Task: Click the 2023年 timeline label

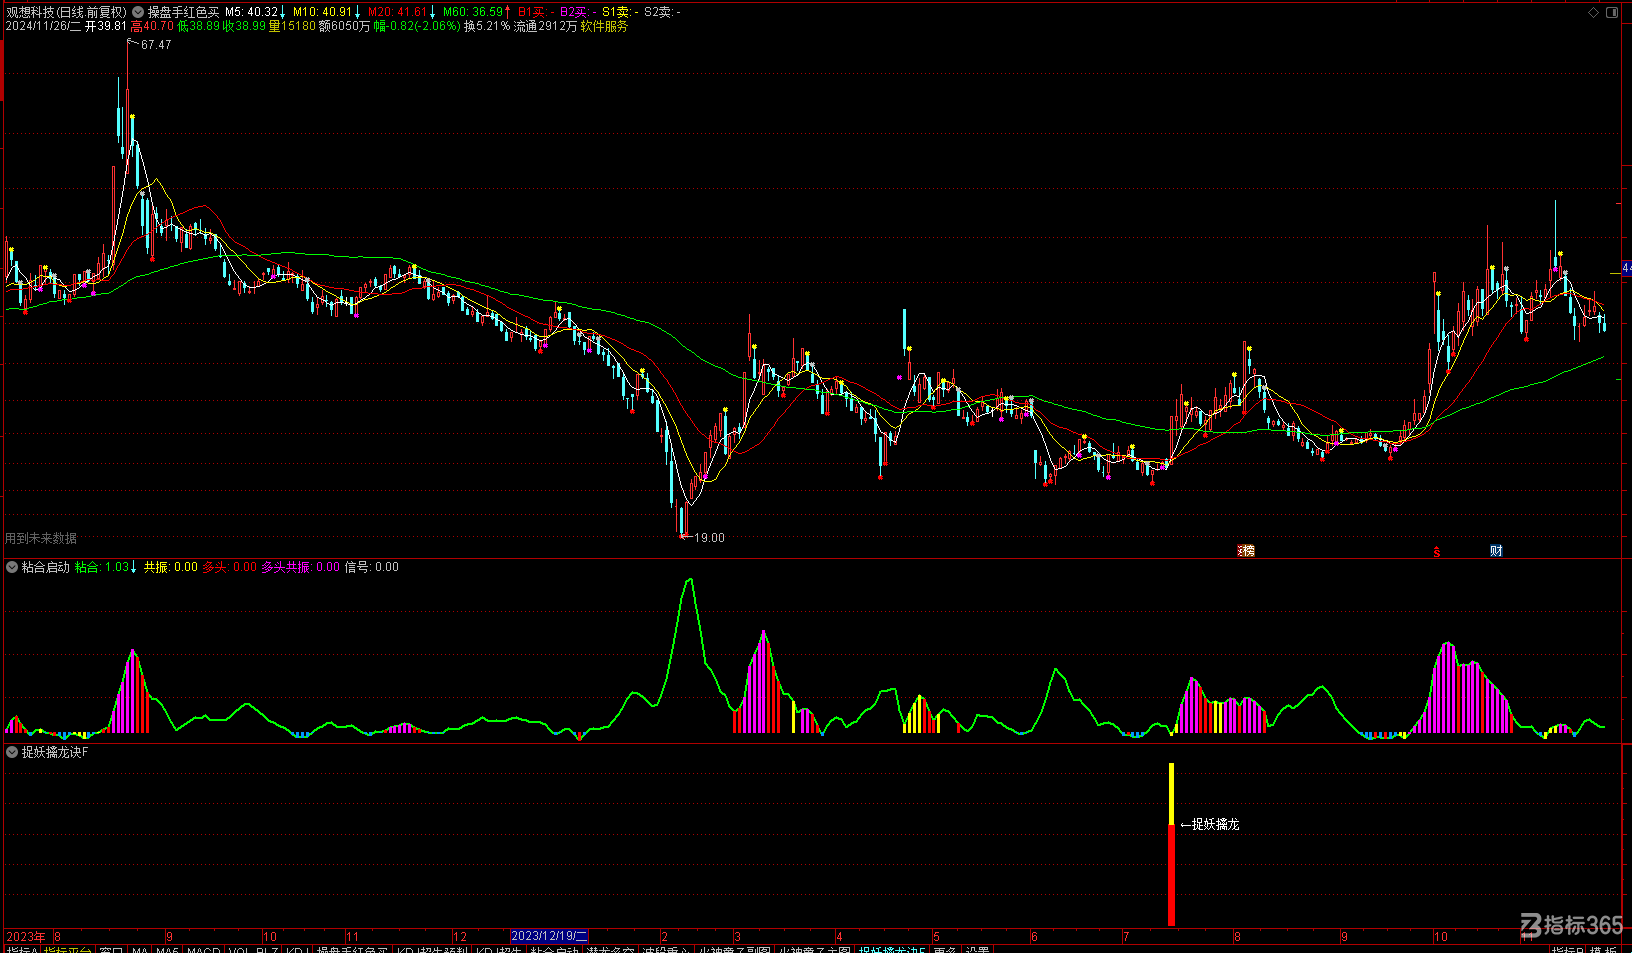Action: 26,937
